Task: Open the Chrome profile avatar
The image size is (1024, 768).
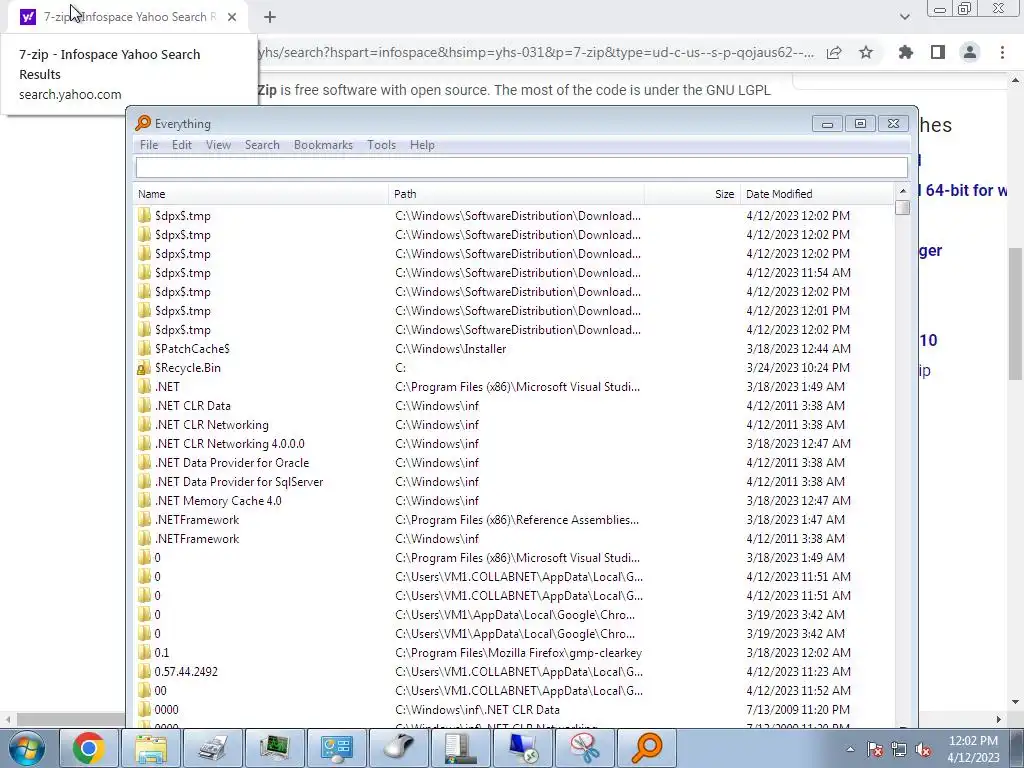Action: (970, 52)
